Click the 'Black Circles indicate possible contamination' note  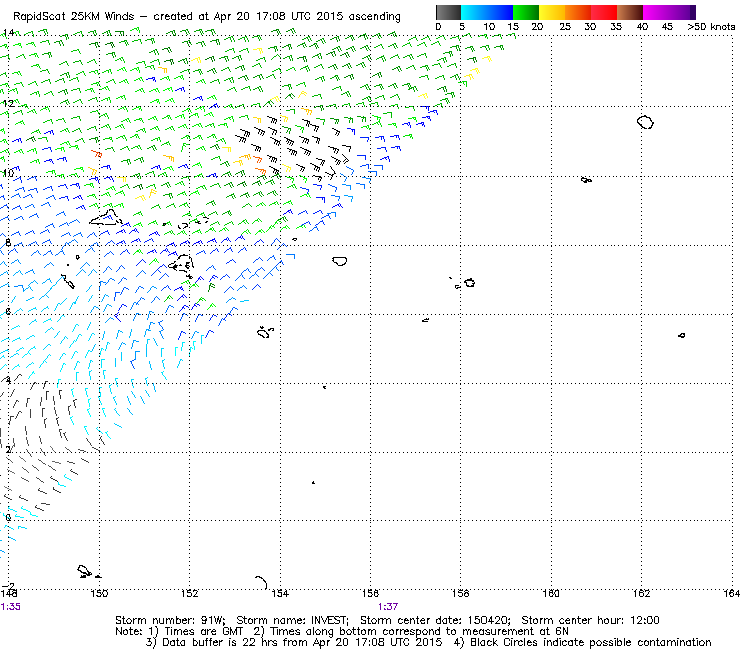click(590, 642)
